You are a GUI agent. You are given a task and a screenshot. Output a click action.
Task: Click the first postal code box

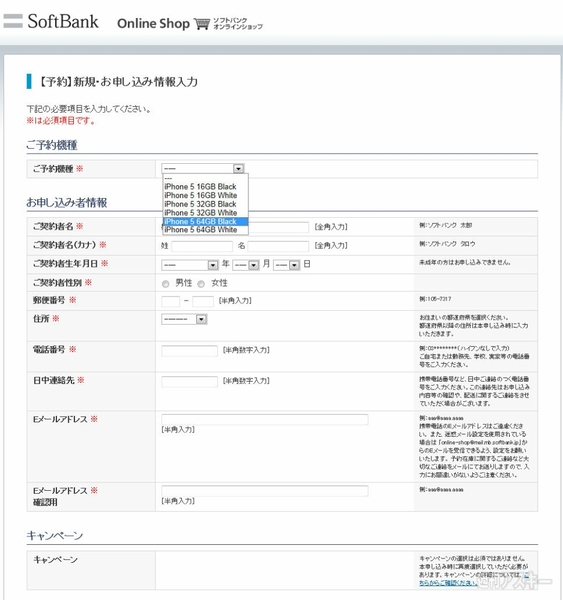[171, 302]
